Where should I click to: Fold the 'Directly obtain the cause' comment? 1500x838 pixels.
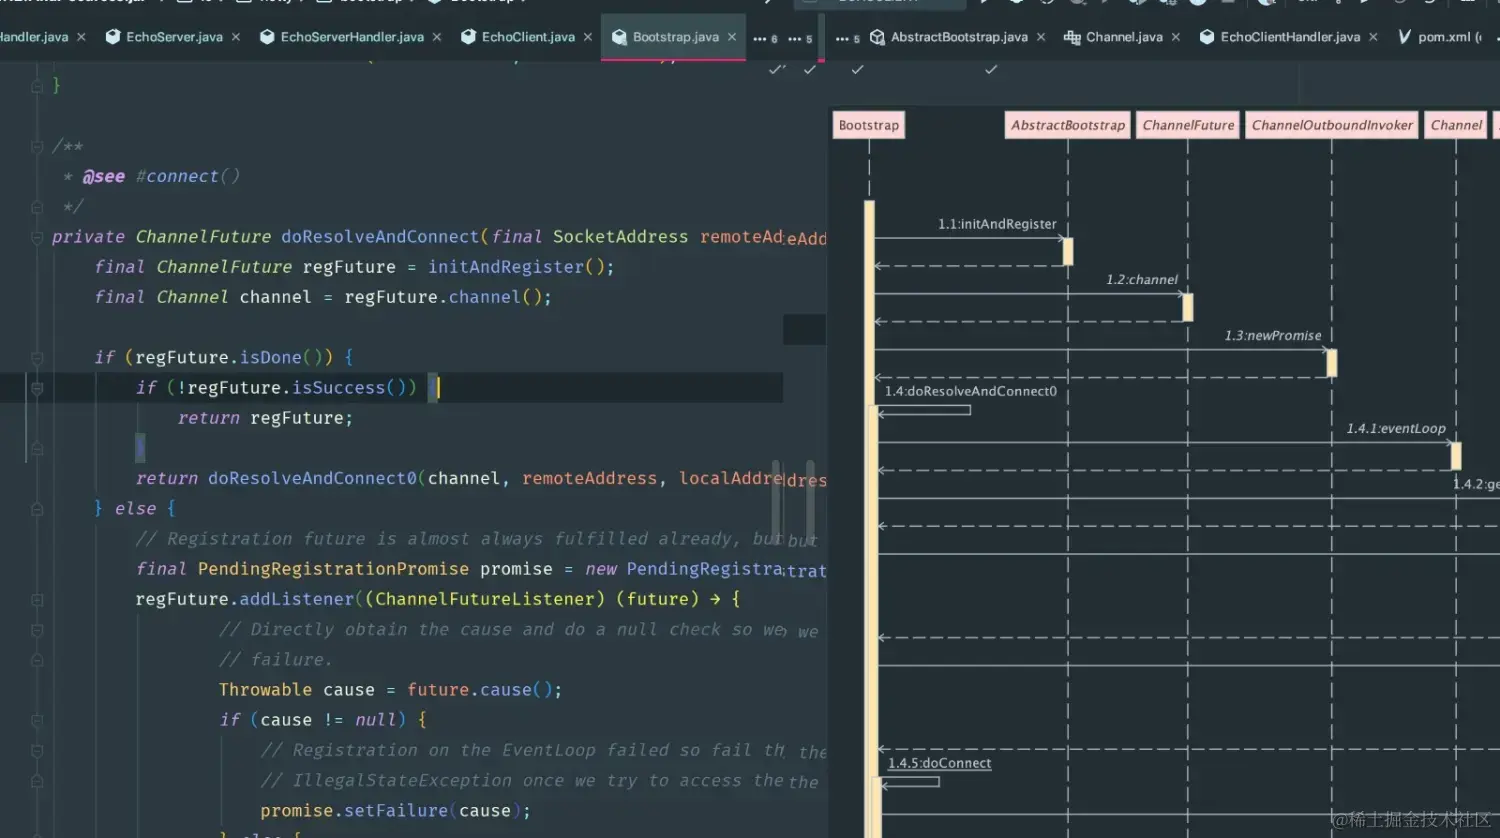tap(37, 630)
